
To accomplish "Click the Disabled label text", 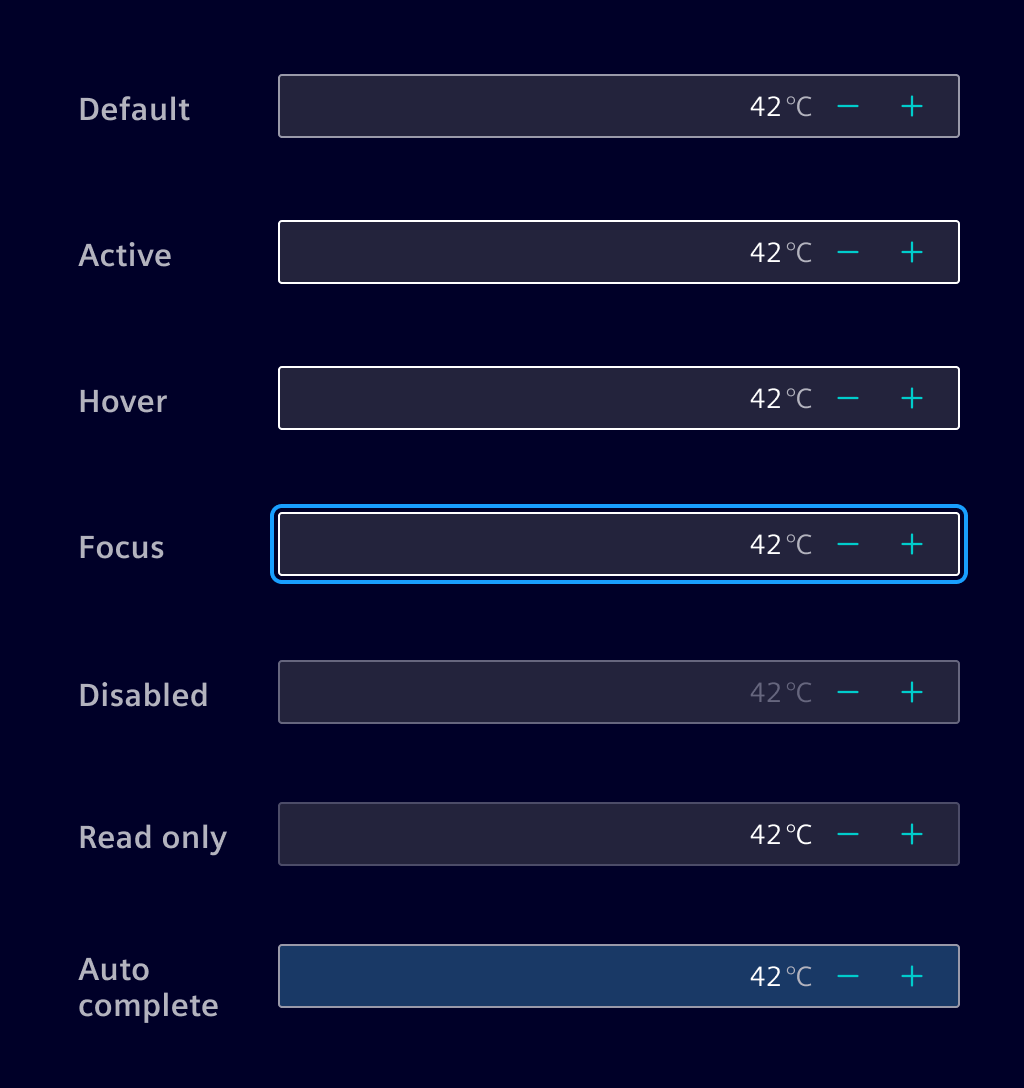I will pyautogui.click(x=143, y=694).
